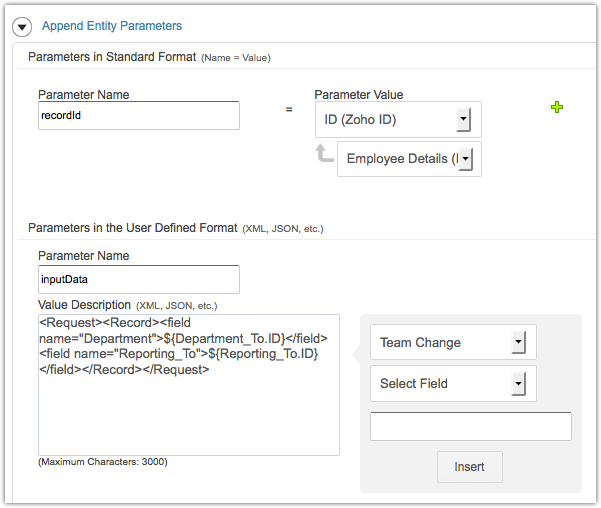
Task: Click the Parameters in Standard Format heading
Action: coord(112,58)
